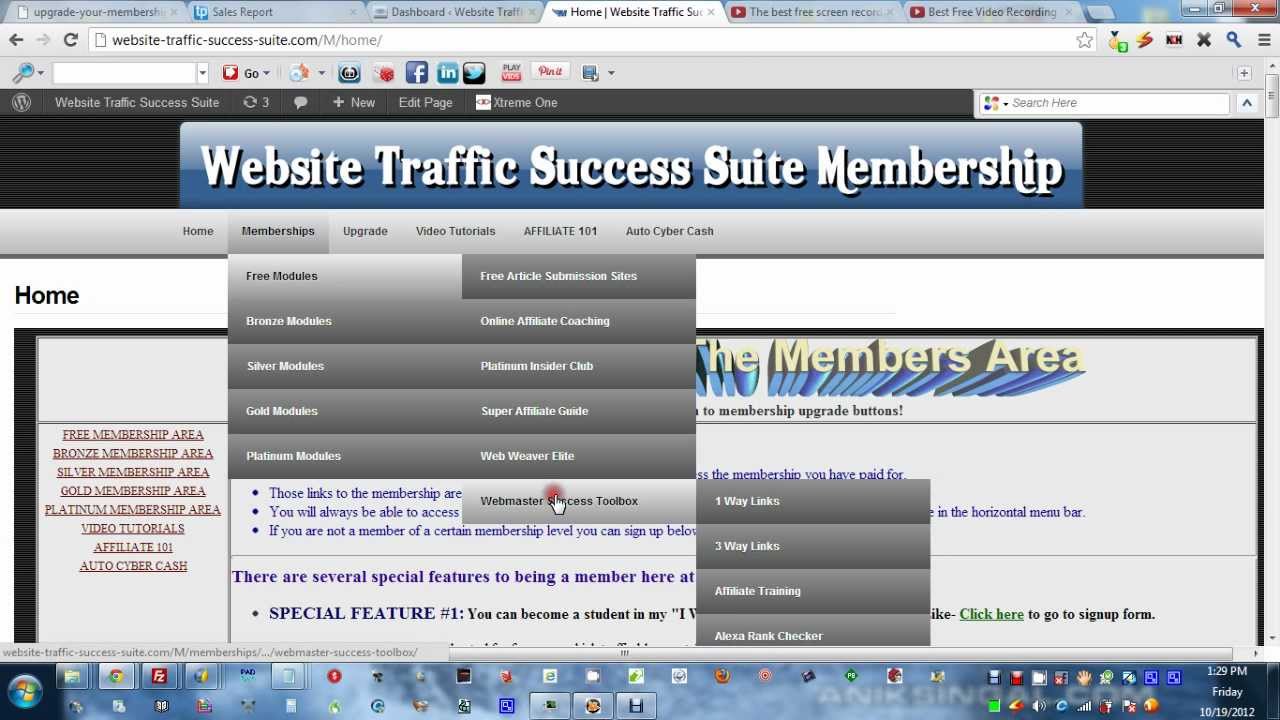Expand the Go button dropdown arrow
Screen dimensions: 1280x720
[267, 73]
